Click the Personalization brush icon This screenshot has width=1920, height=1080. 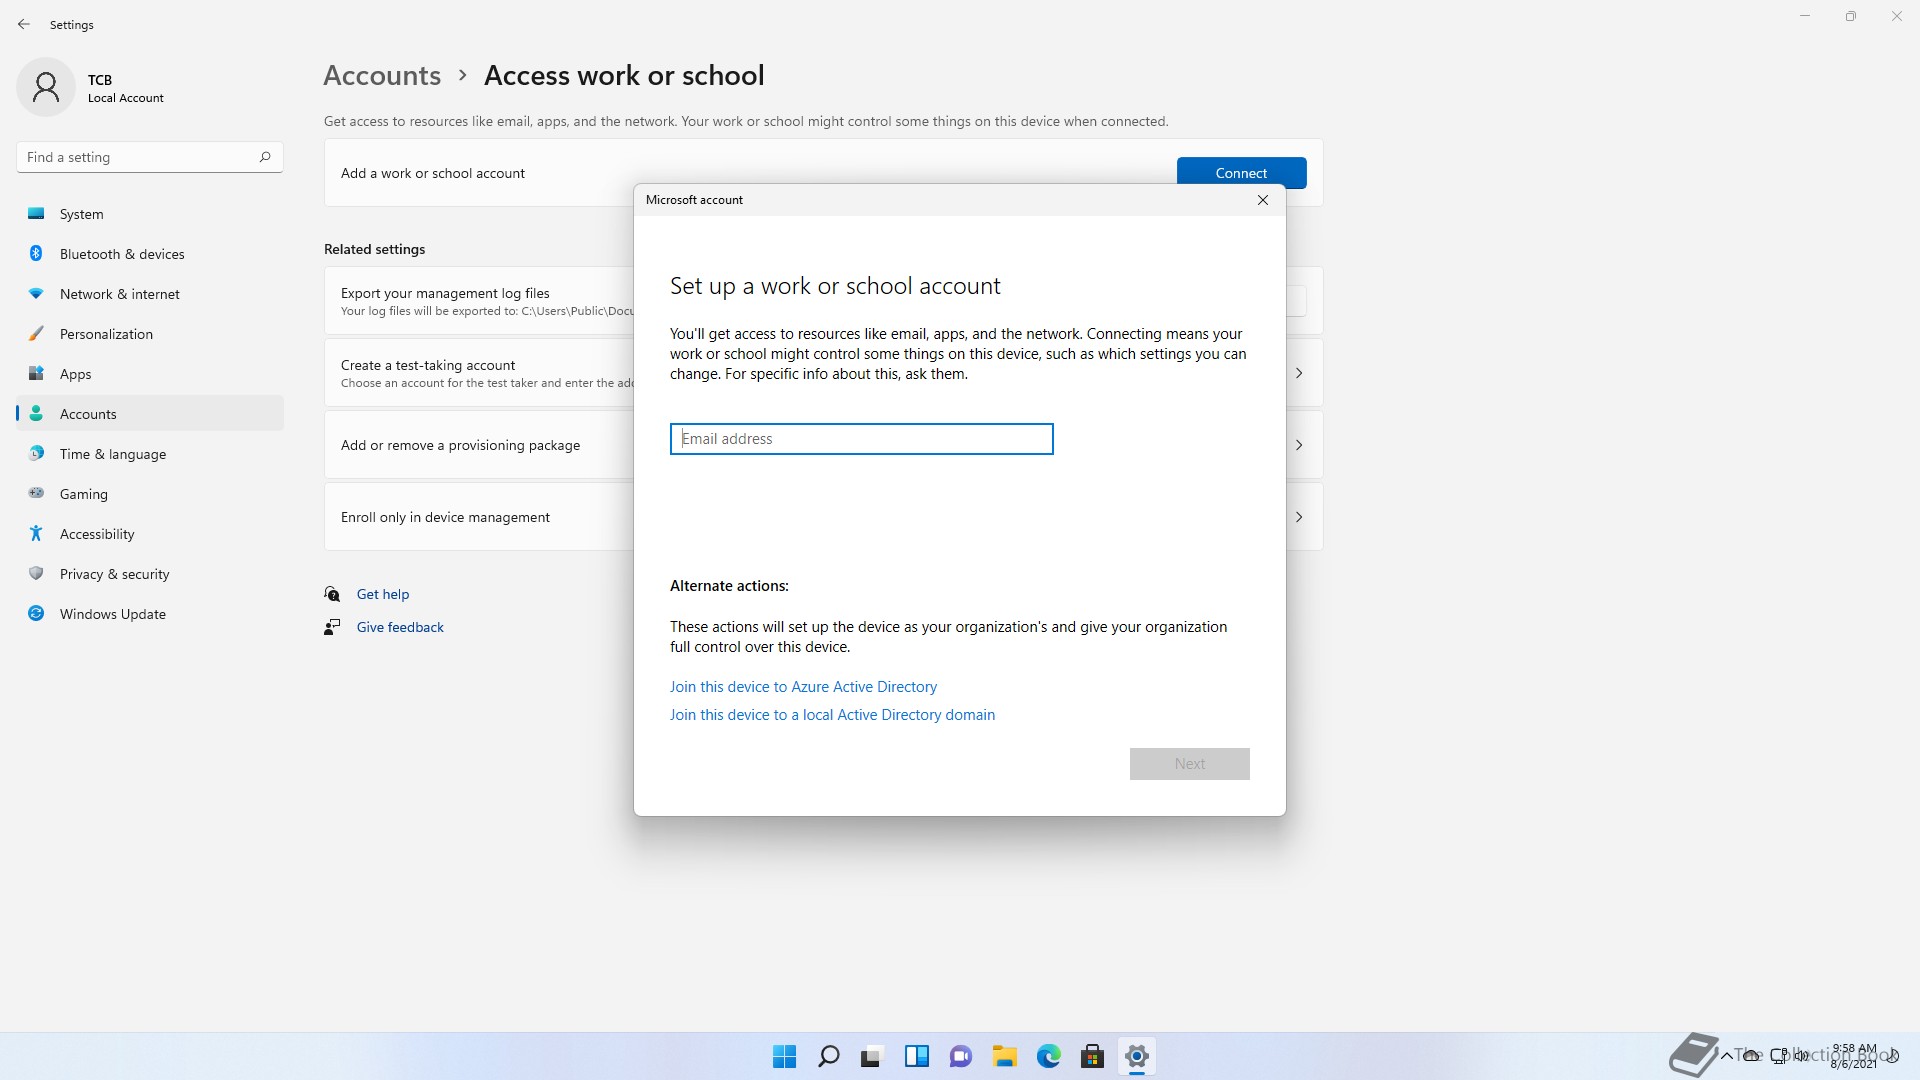pyautogui.click(x=36, y=333)
